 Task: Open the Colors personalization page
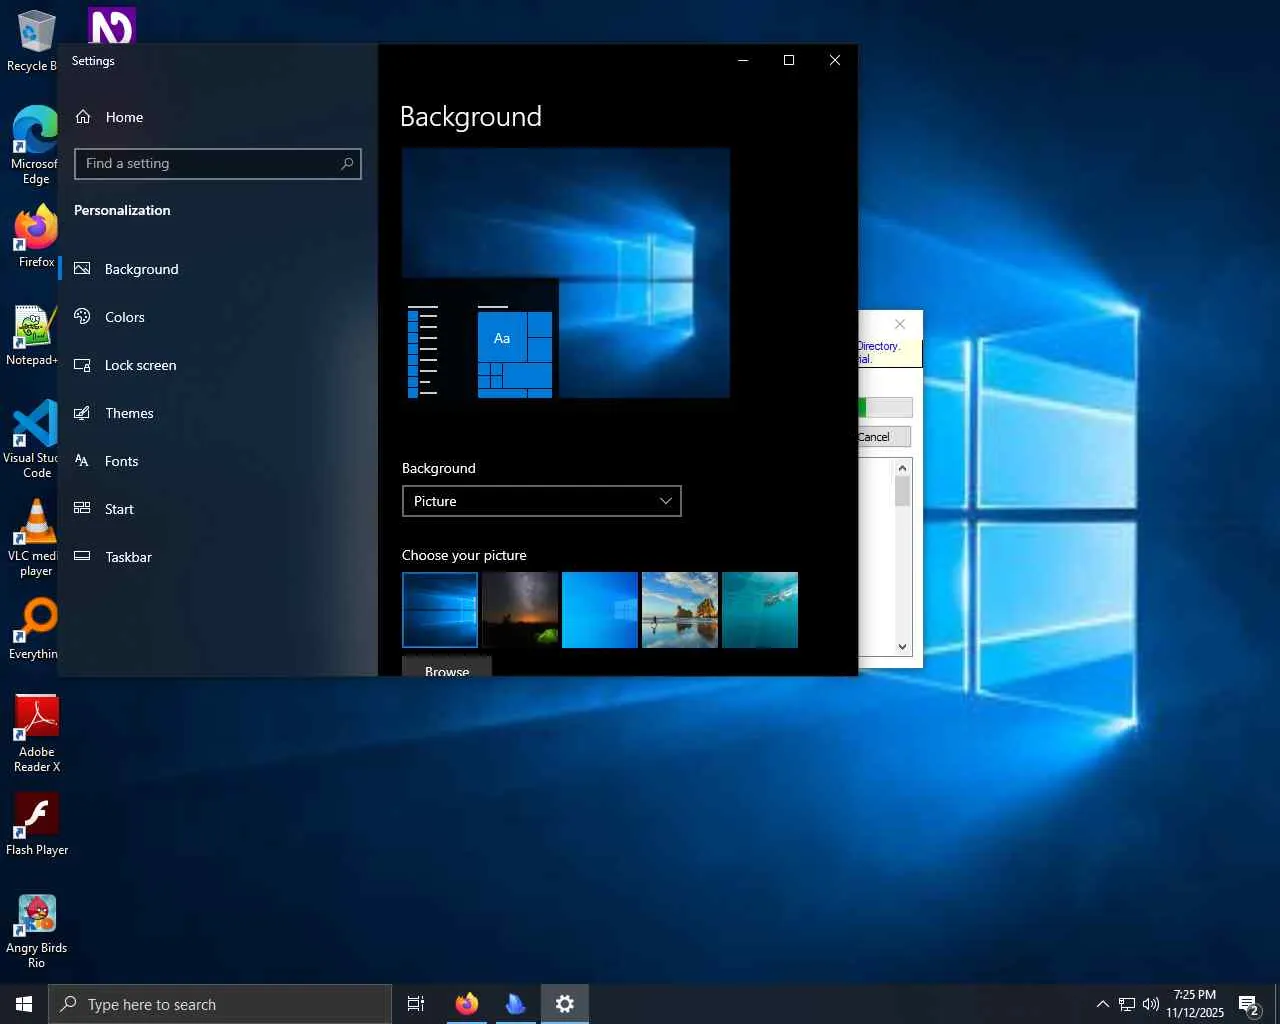(x=124, y=317)
